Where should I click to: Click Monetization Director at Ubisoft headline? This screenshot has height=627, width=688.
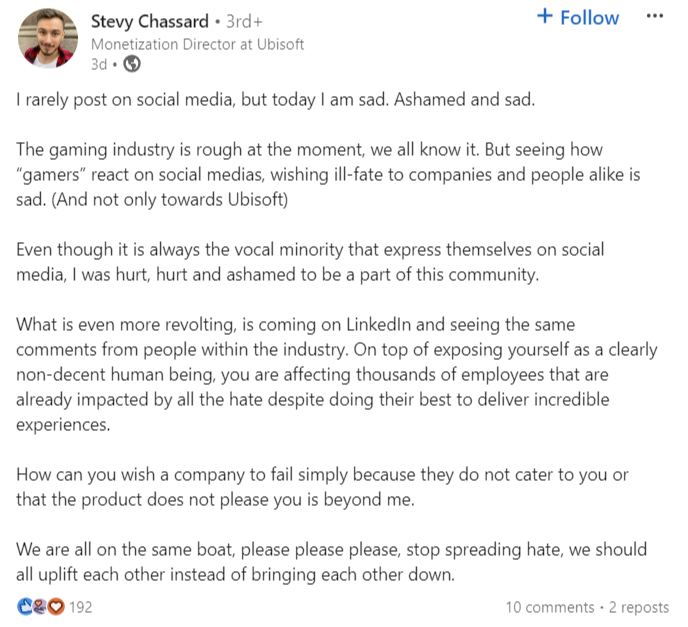pos(197,44)
